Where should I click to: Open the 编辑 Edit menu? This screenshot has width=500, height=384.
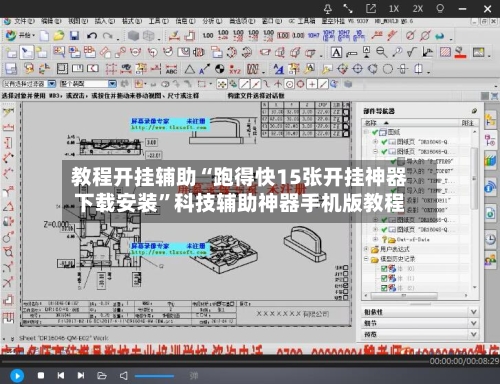pyautogui.click(x=51, y=21)
